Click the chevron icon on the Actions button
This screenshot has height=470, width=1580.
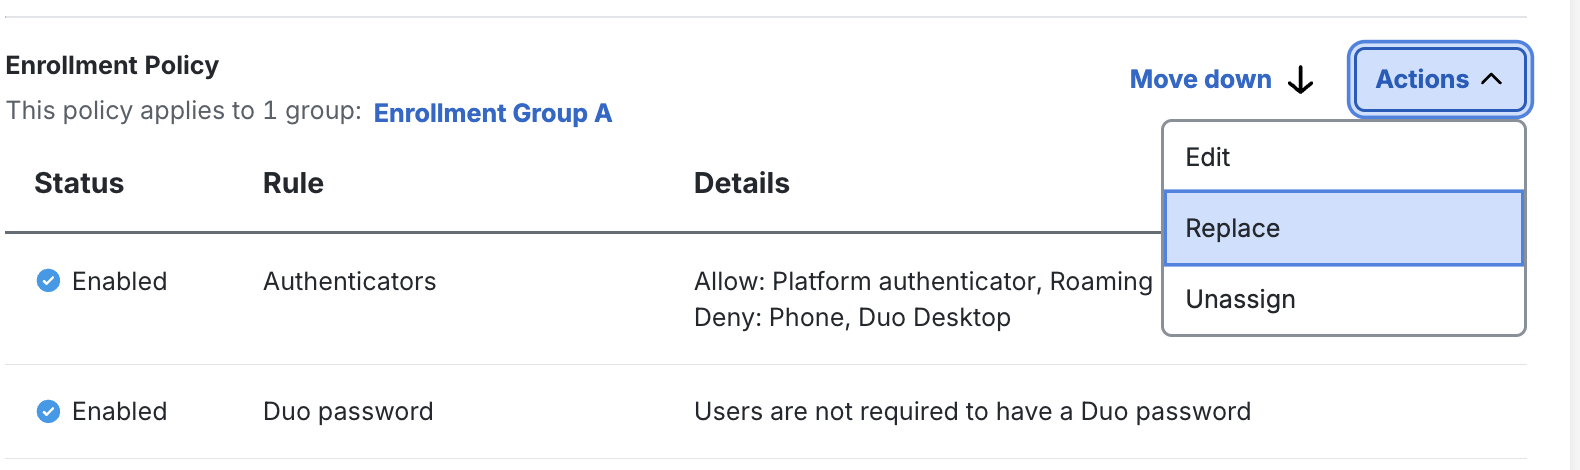click(1491, 79)
